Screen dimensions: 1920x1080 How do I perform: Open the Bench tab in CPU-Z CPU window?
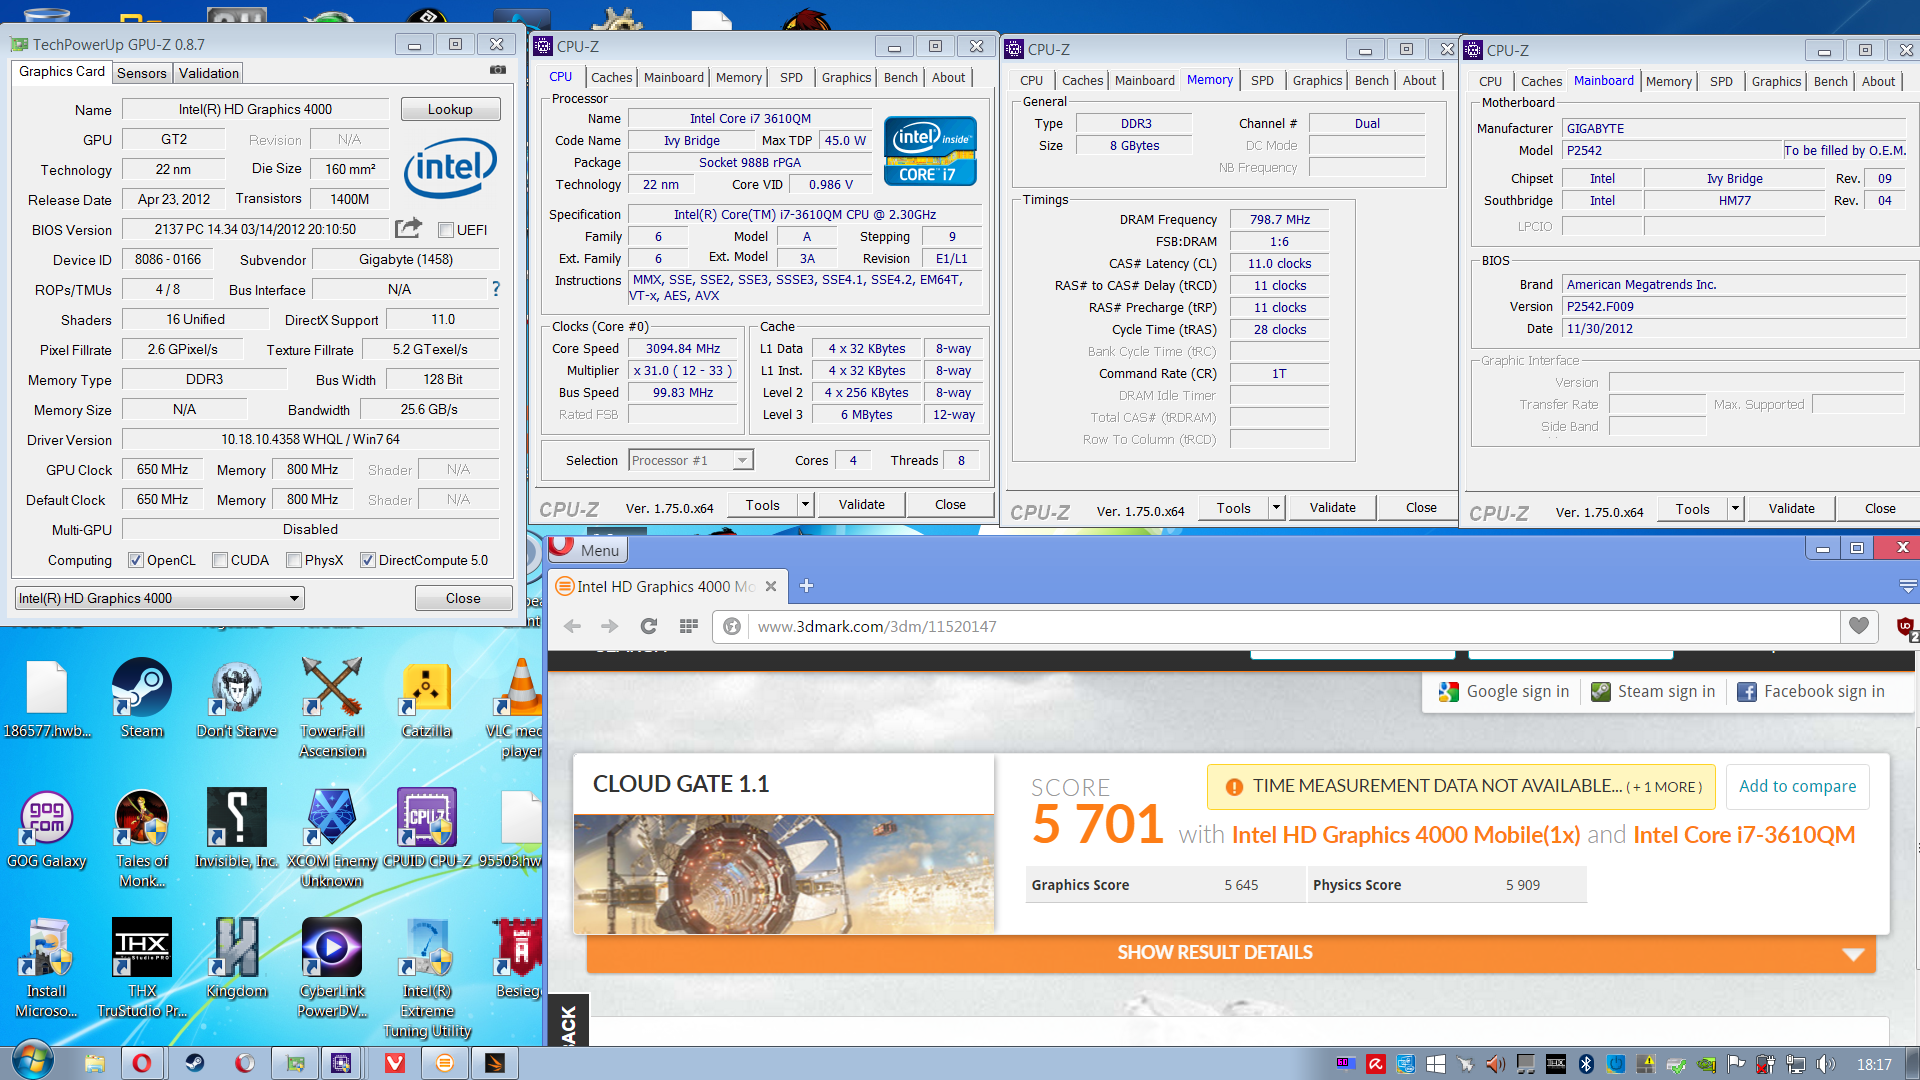[x=900, y=77]
